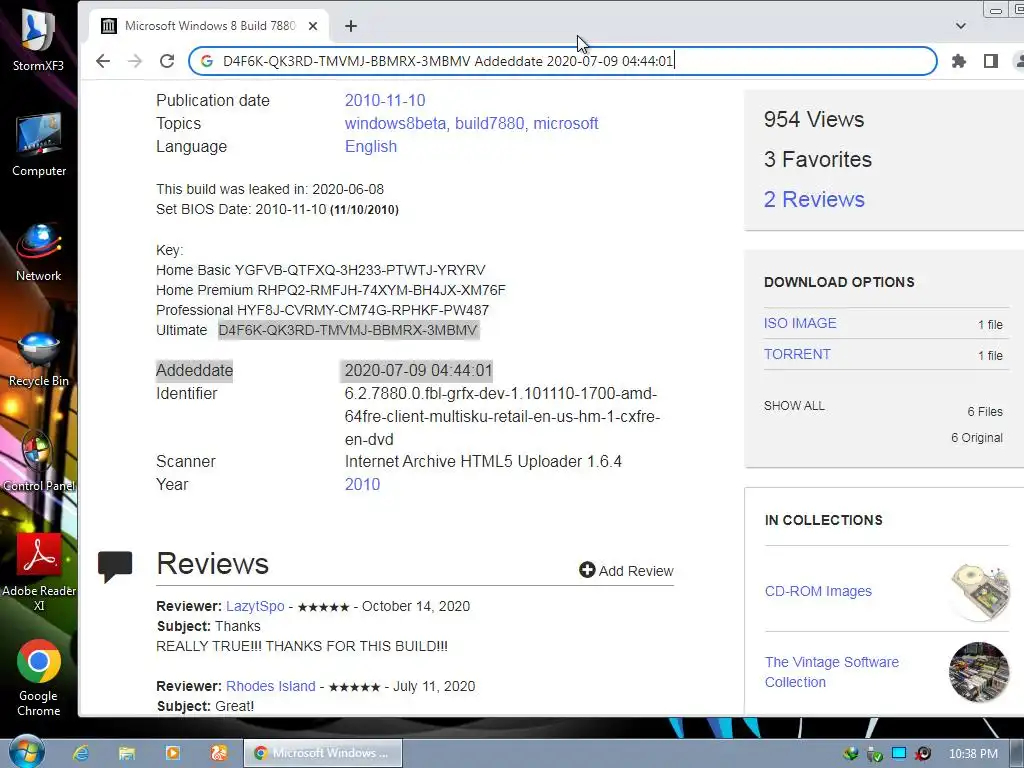The width and height of the screenshot is (1024, 768).
Task: Switch to Chrome taskbar button Microsoft Windows
Action: point(323,753)
